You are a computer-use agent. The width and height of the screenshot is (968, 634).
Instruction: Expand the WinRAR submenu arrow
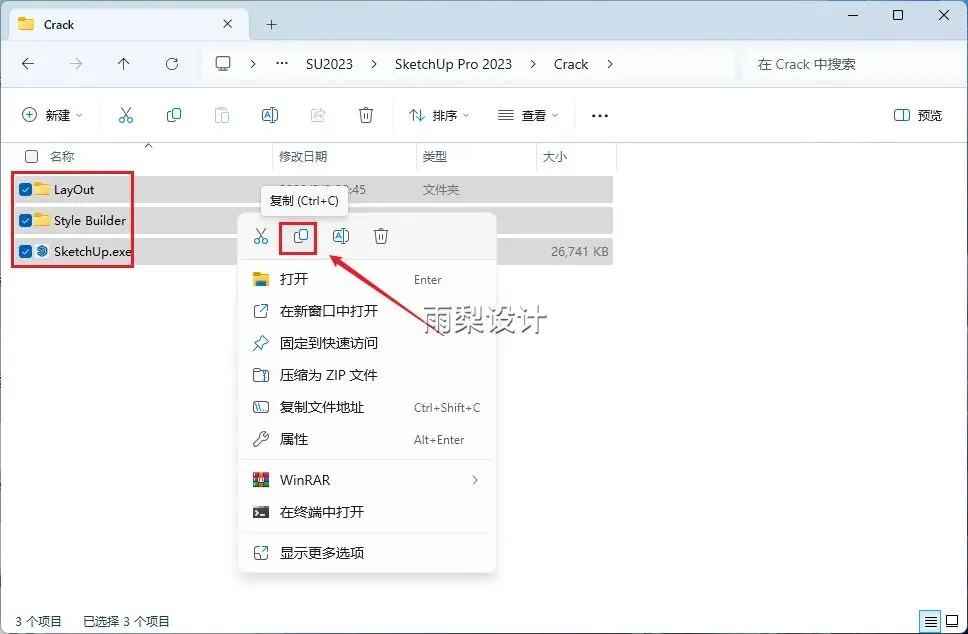click(x=475, y=480)
